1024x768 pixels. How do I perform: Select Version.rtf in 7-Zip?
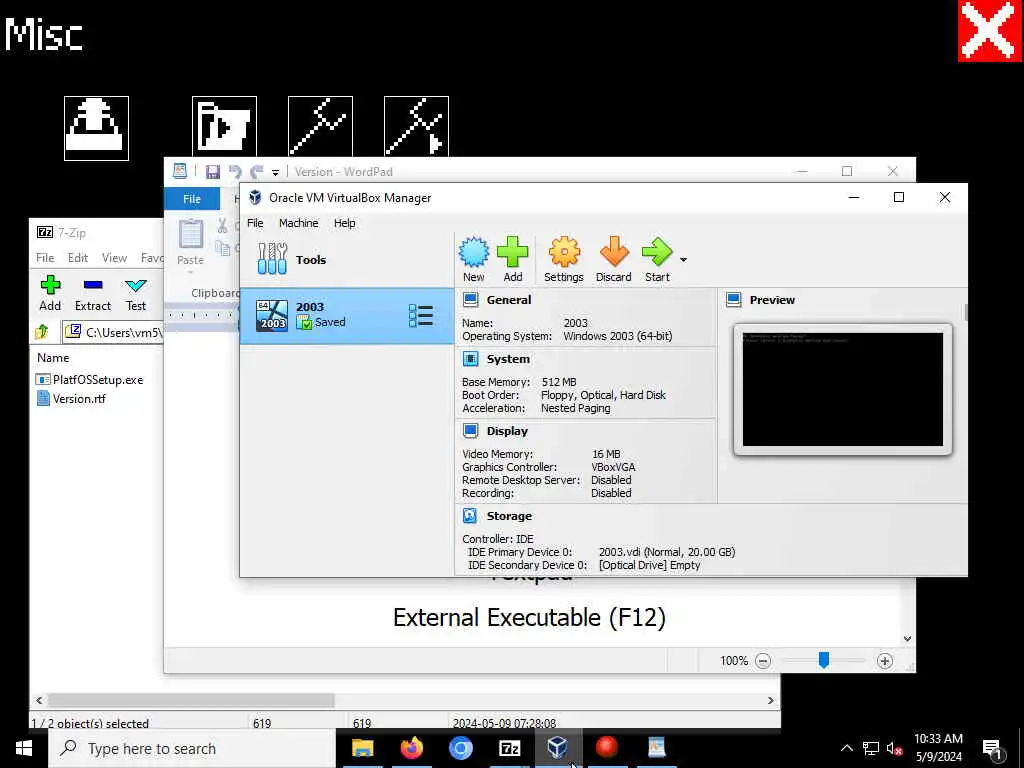71,398
